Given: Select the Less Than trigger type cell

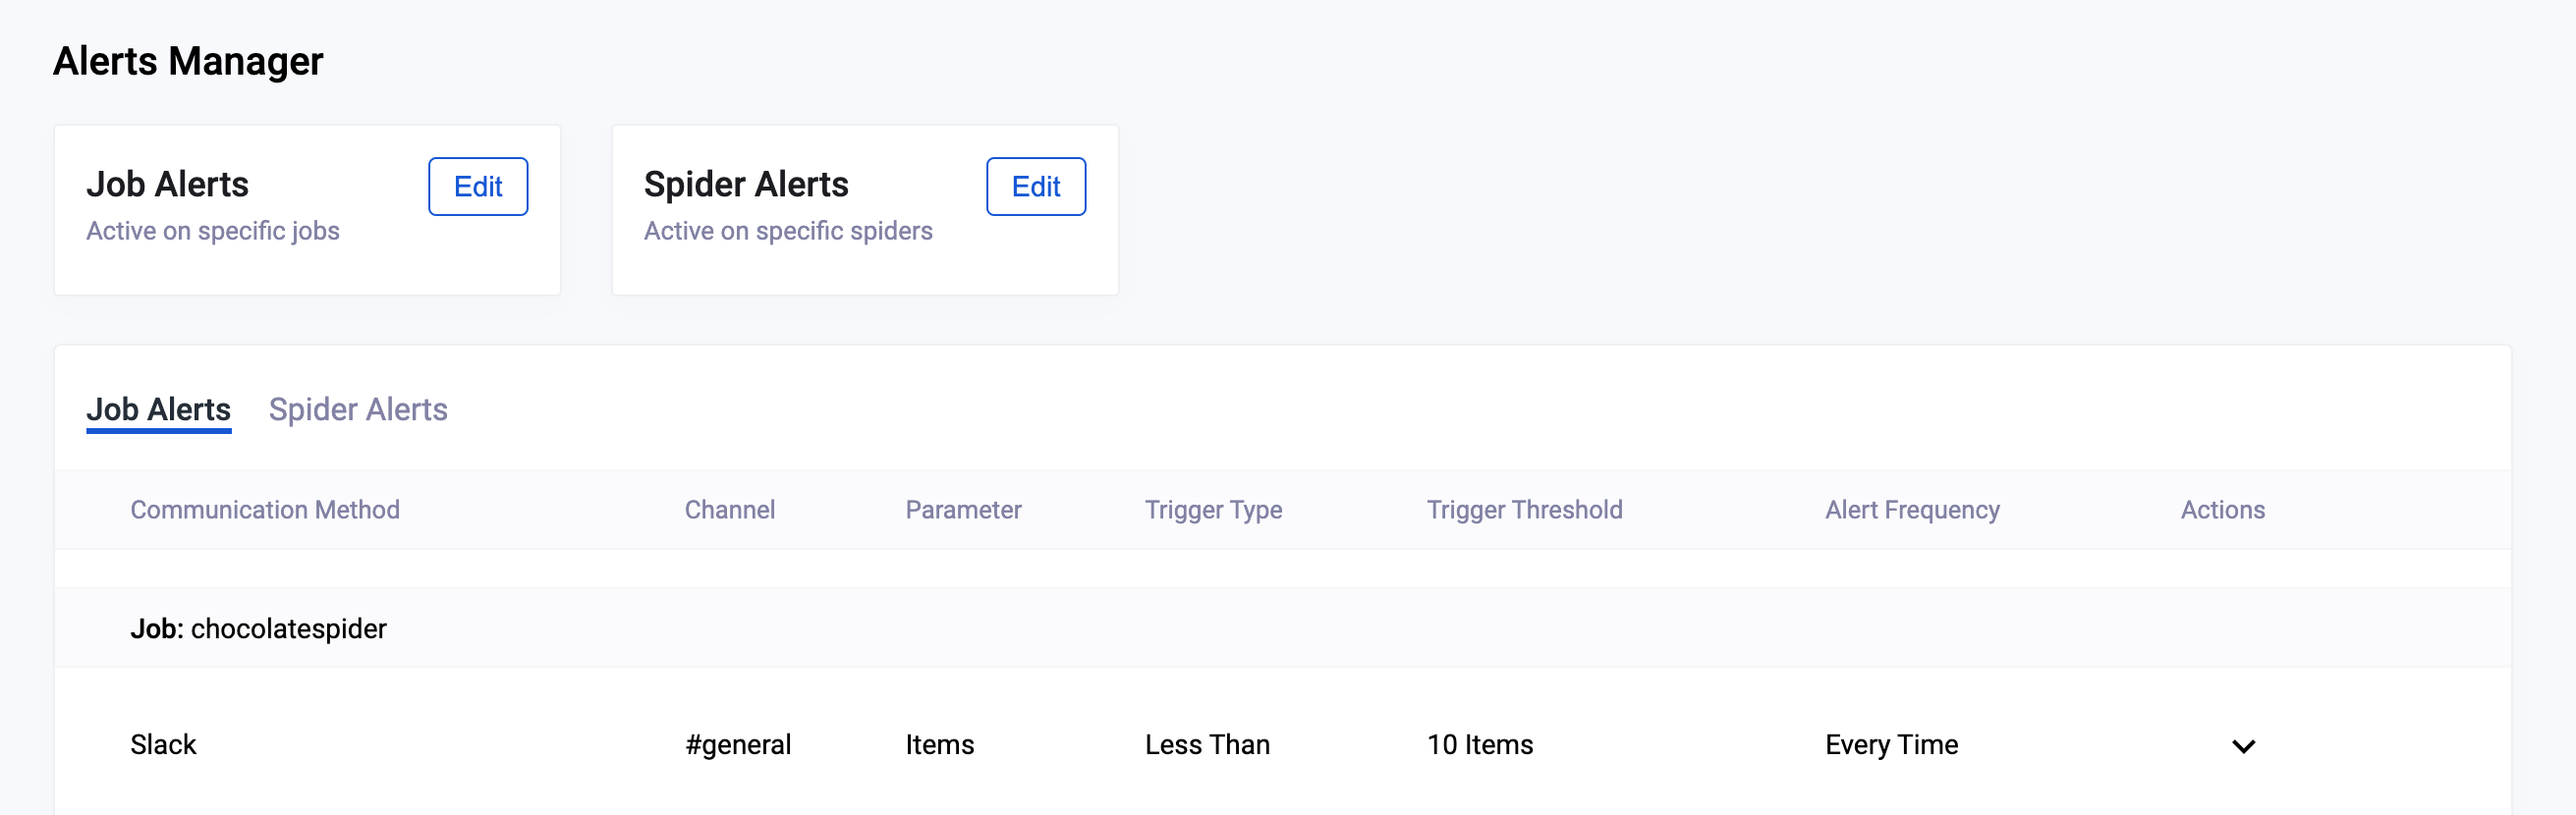Looking at the screenshot, I should click(1207, 745).
